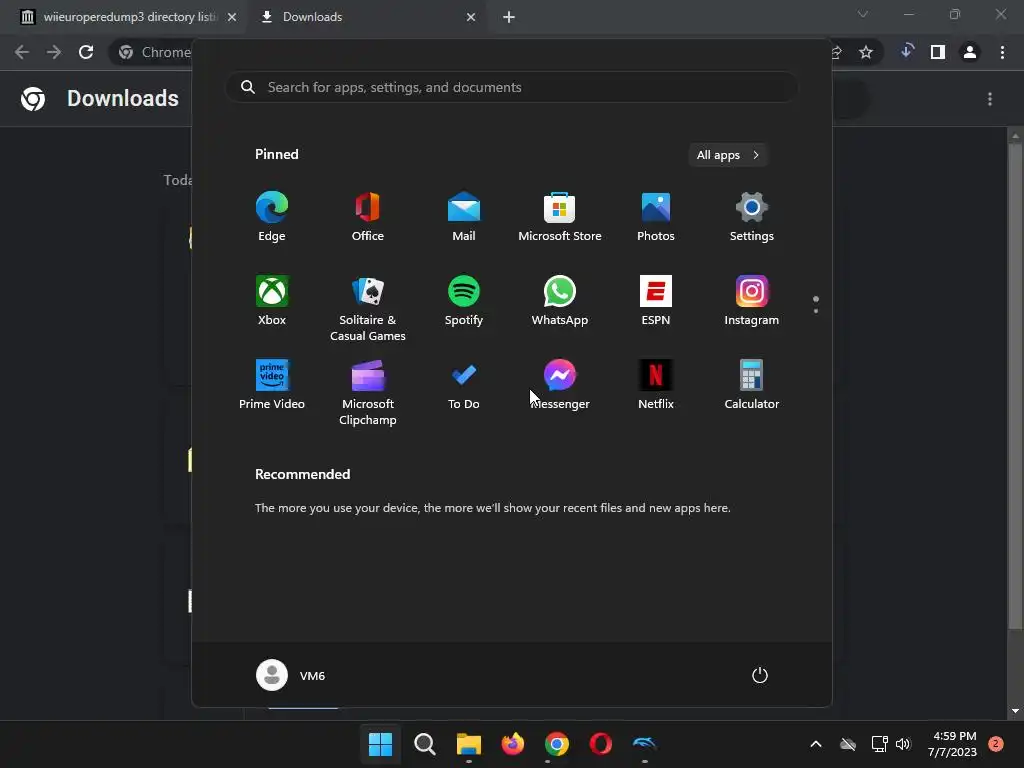This screenshot has height=768, width=1024.
Task: Launch Firefox from the taskbar
Action: (x=513, y=743)
